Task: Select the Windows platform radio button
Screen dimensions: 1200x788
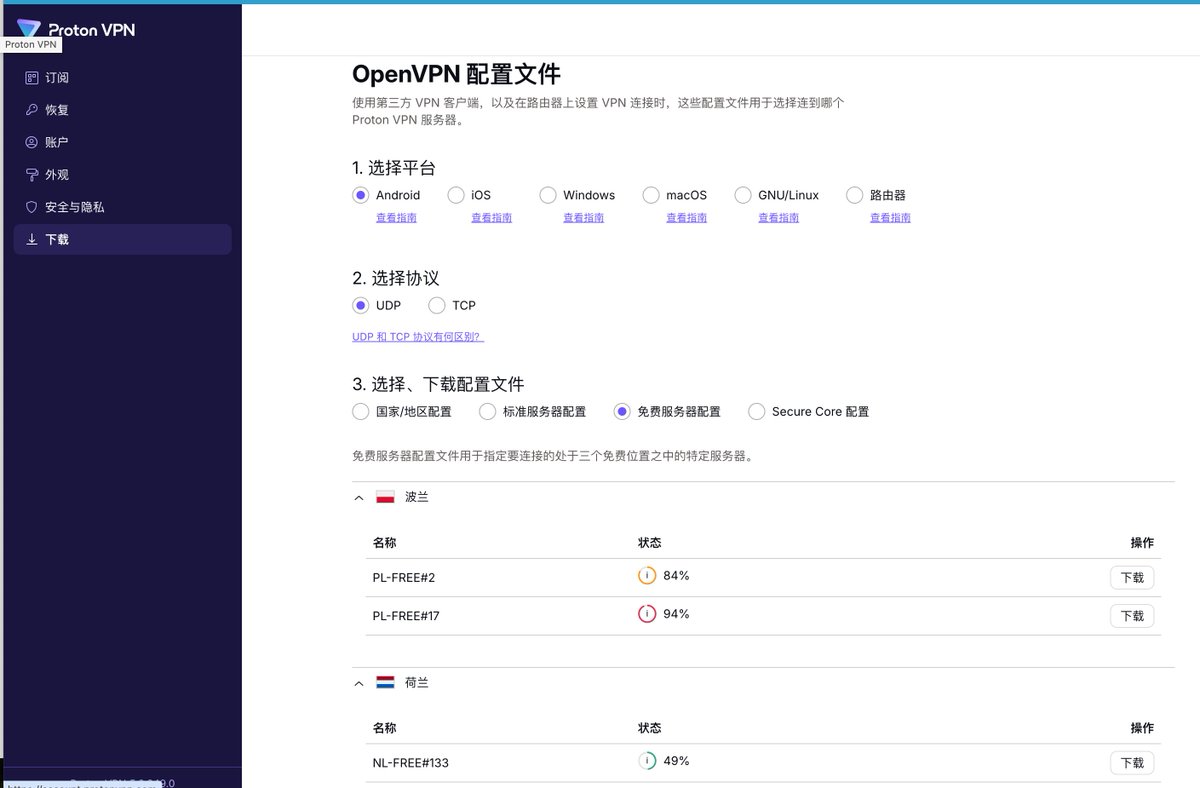Action: click(548, 195)
